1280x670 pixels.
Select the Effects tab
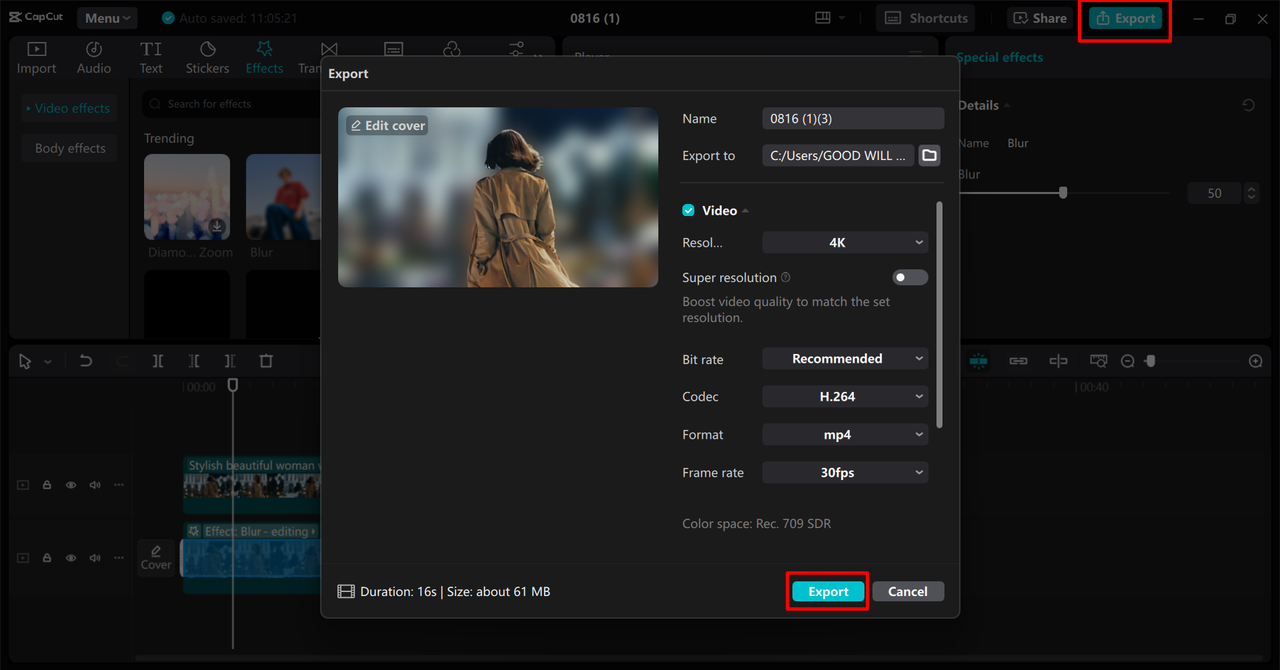tap(264, 58)
